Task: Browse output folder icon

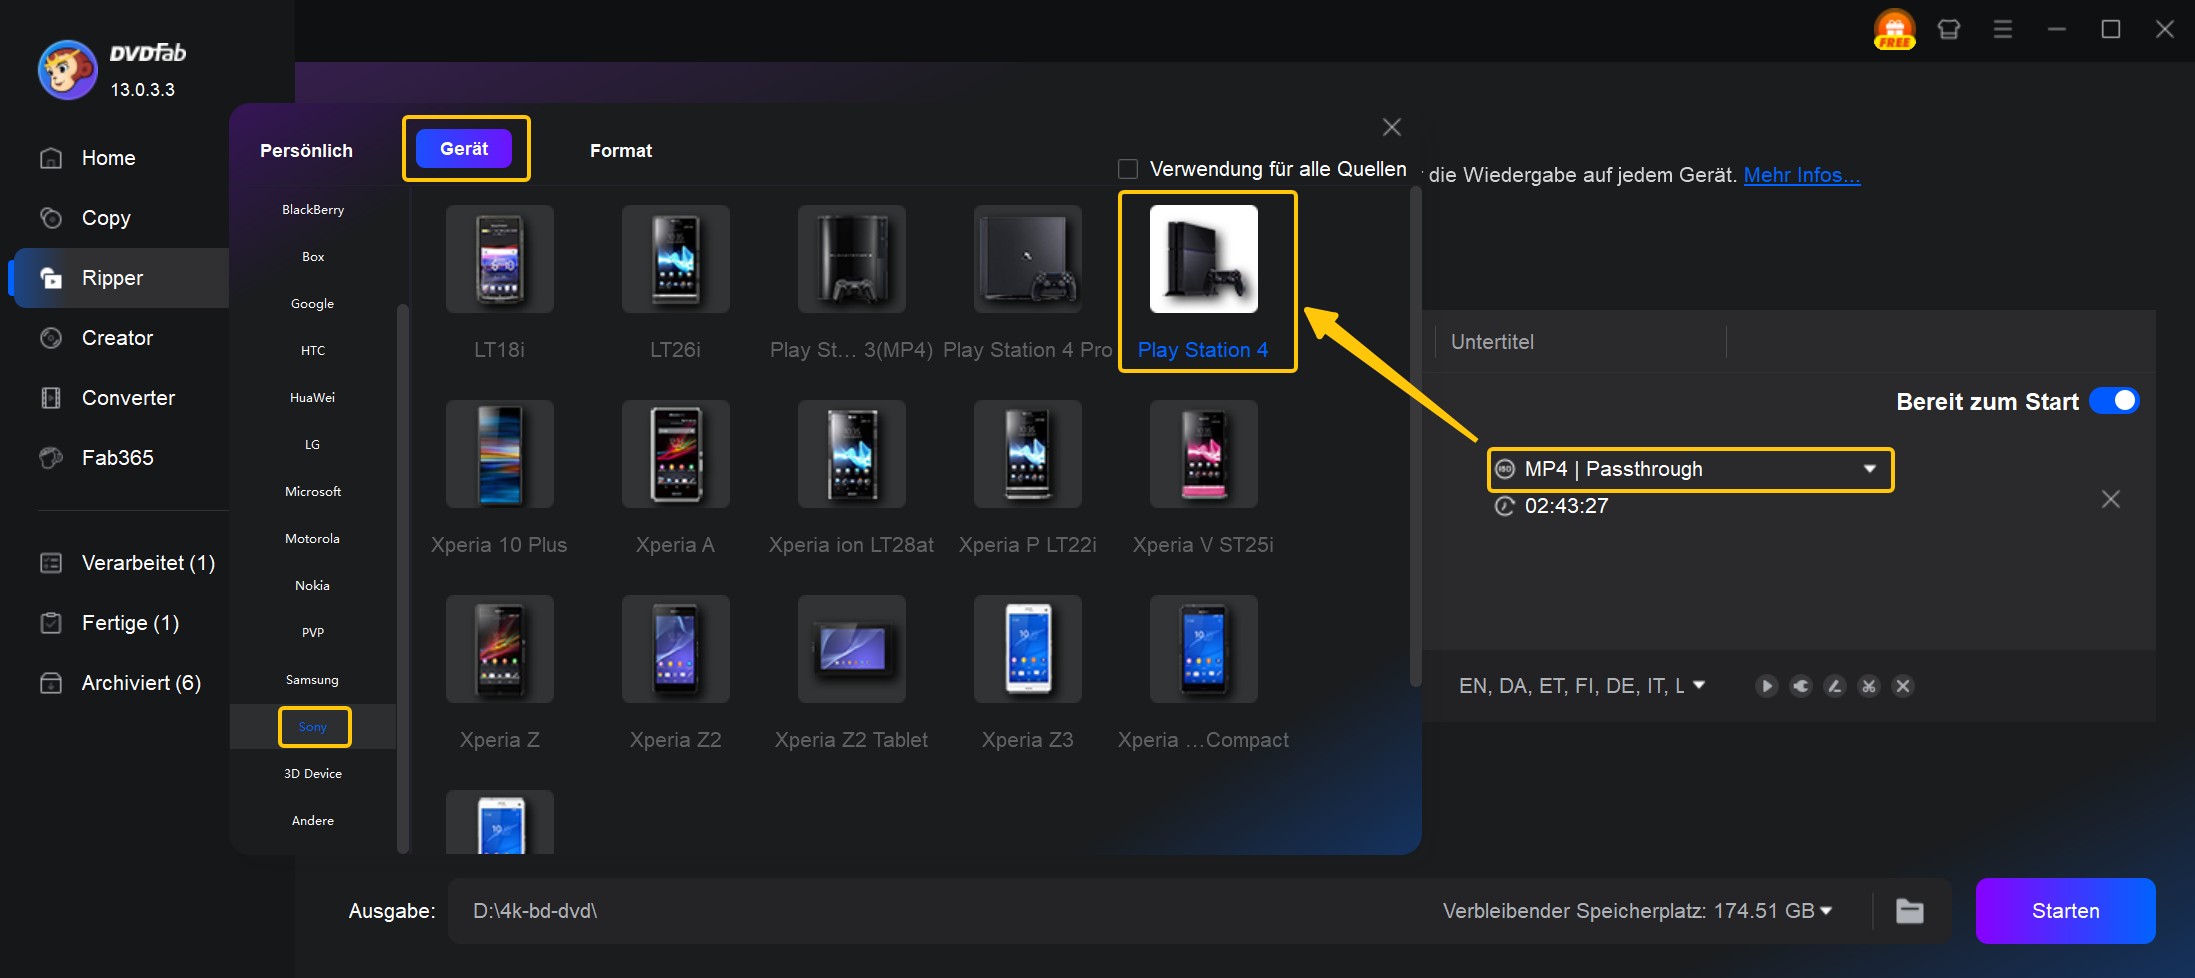Action: (1910, 911)
